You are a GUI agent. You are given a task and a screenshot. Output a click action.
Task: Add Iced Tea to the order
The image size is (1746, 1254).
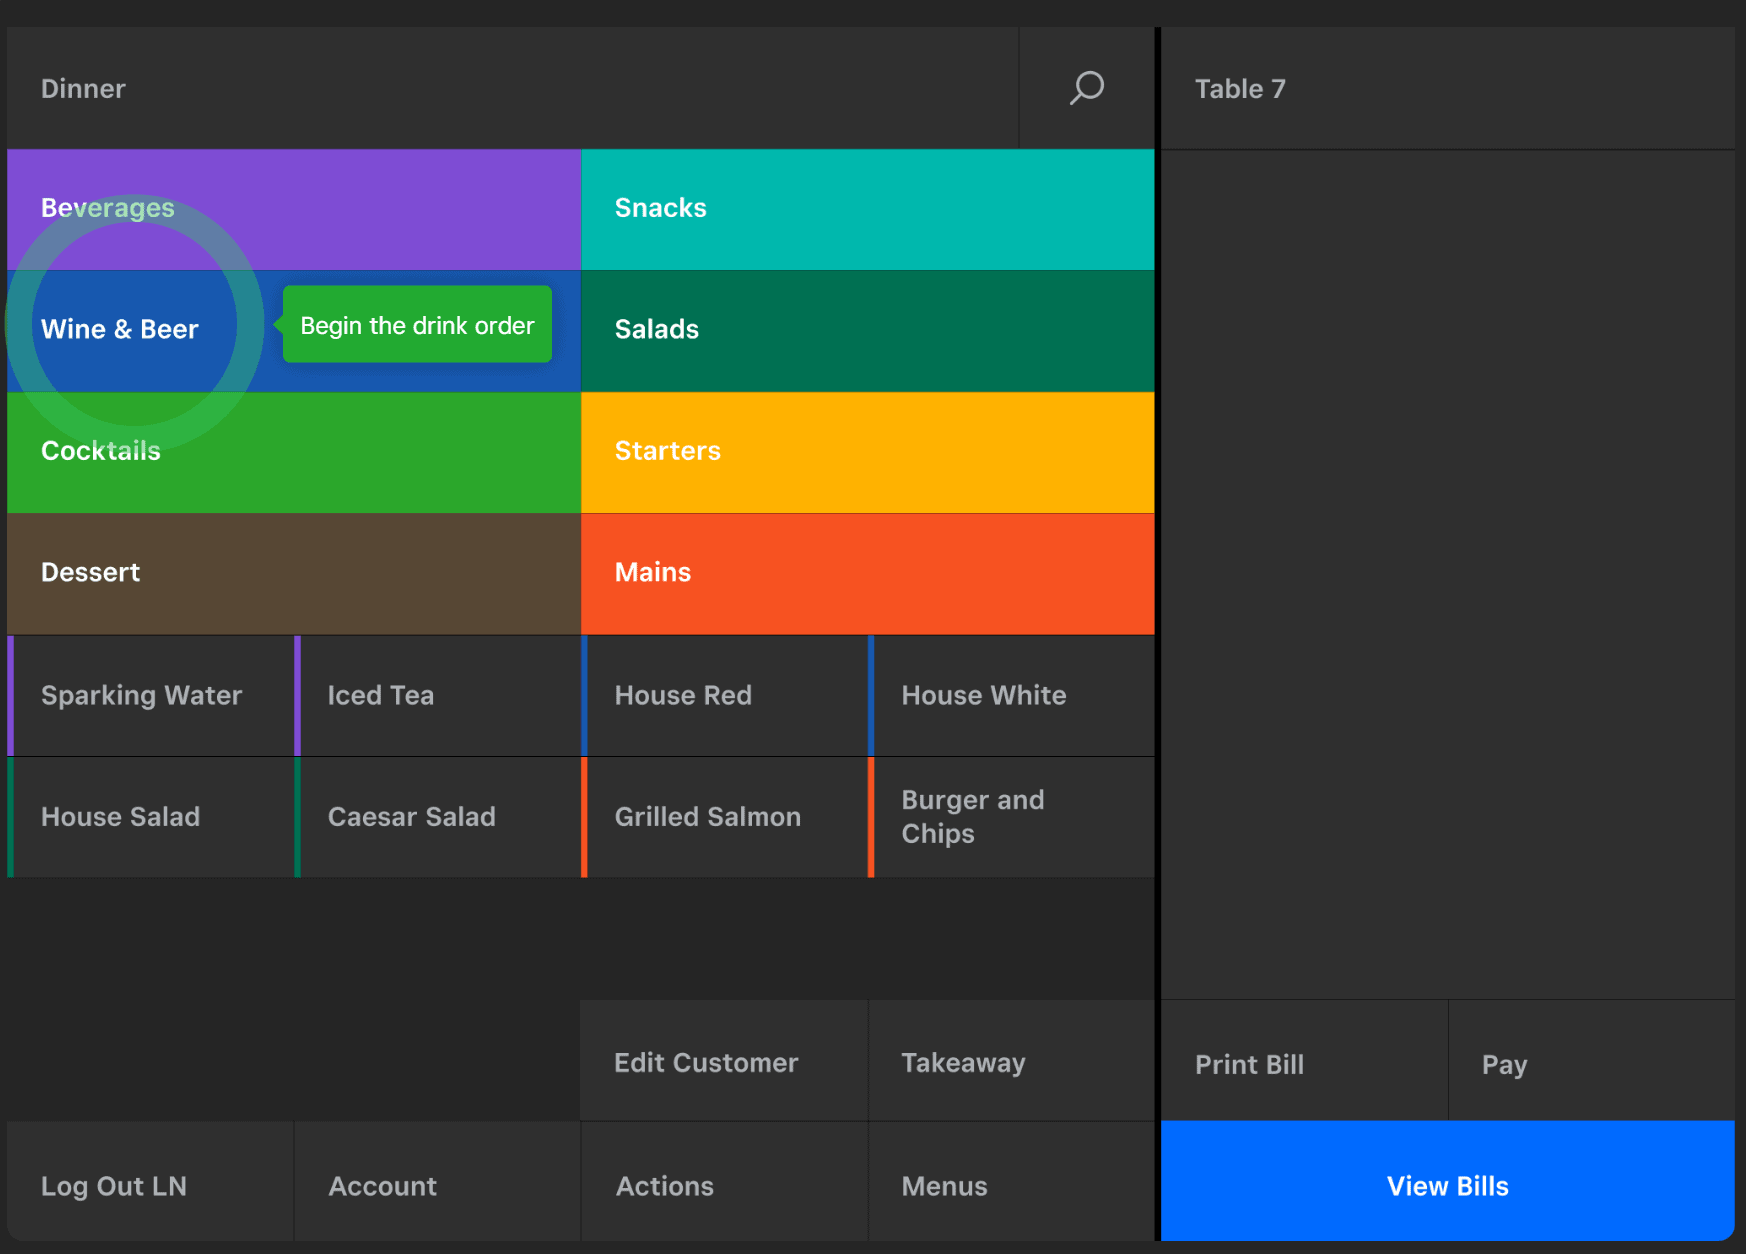[438, 696]
